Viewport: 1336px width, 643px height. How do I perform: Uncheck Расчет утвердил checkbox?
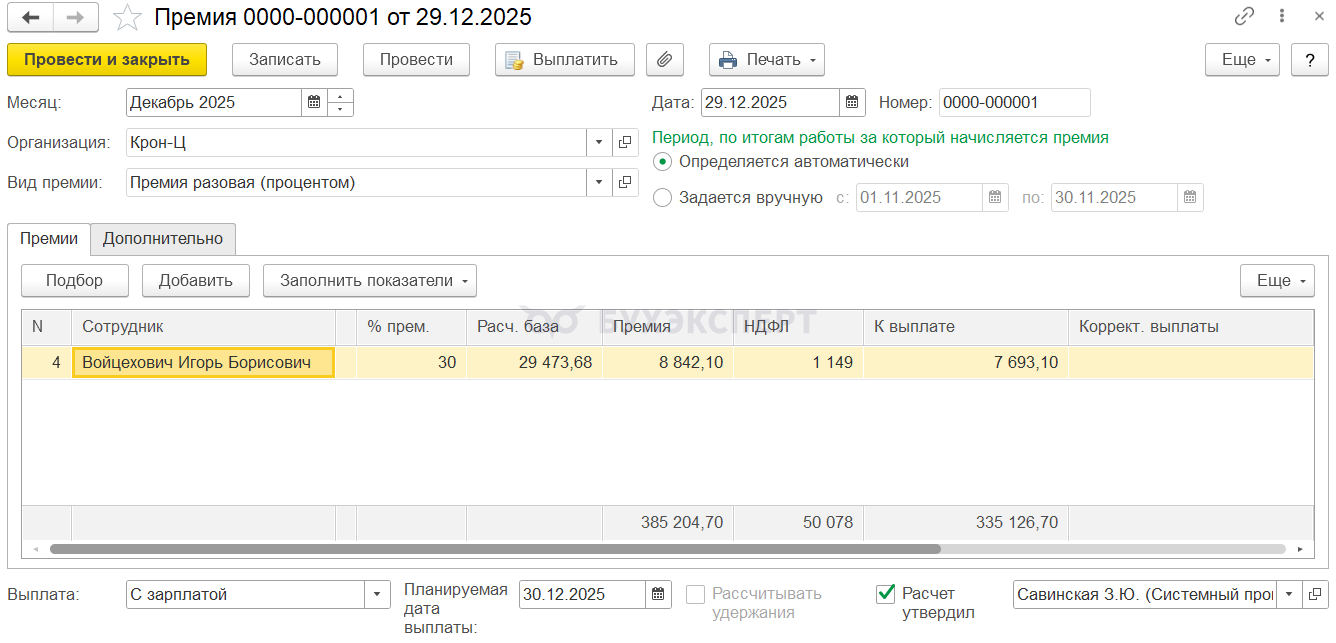(885, 594)
